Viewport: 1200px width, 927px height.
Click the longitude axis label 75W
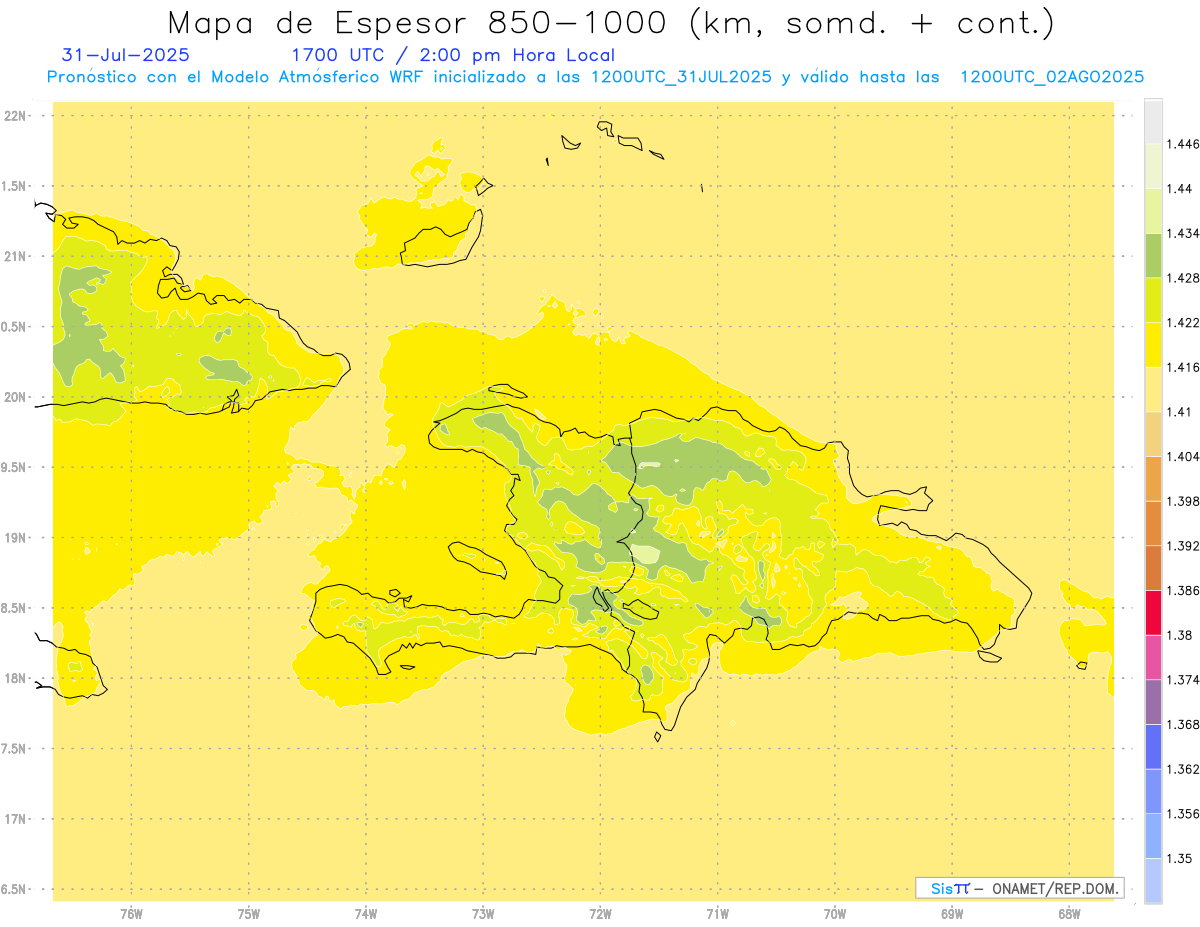click(248, 914)
